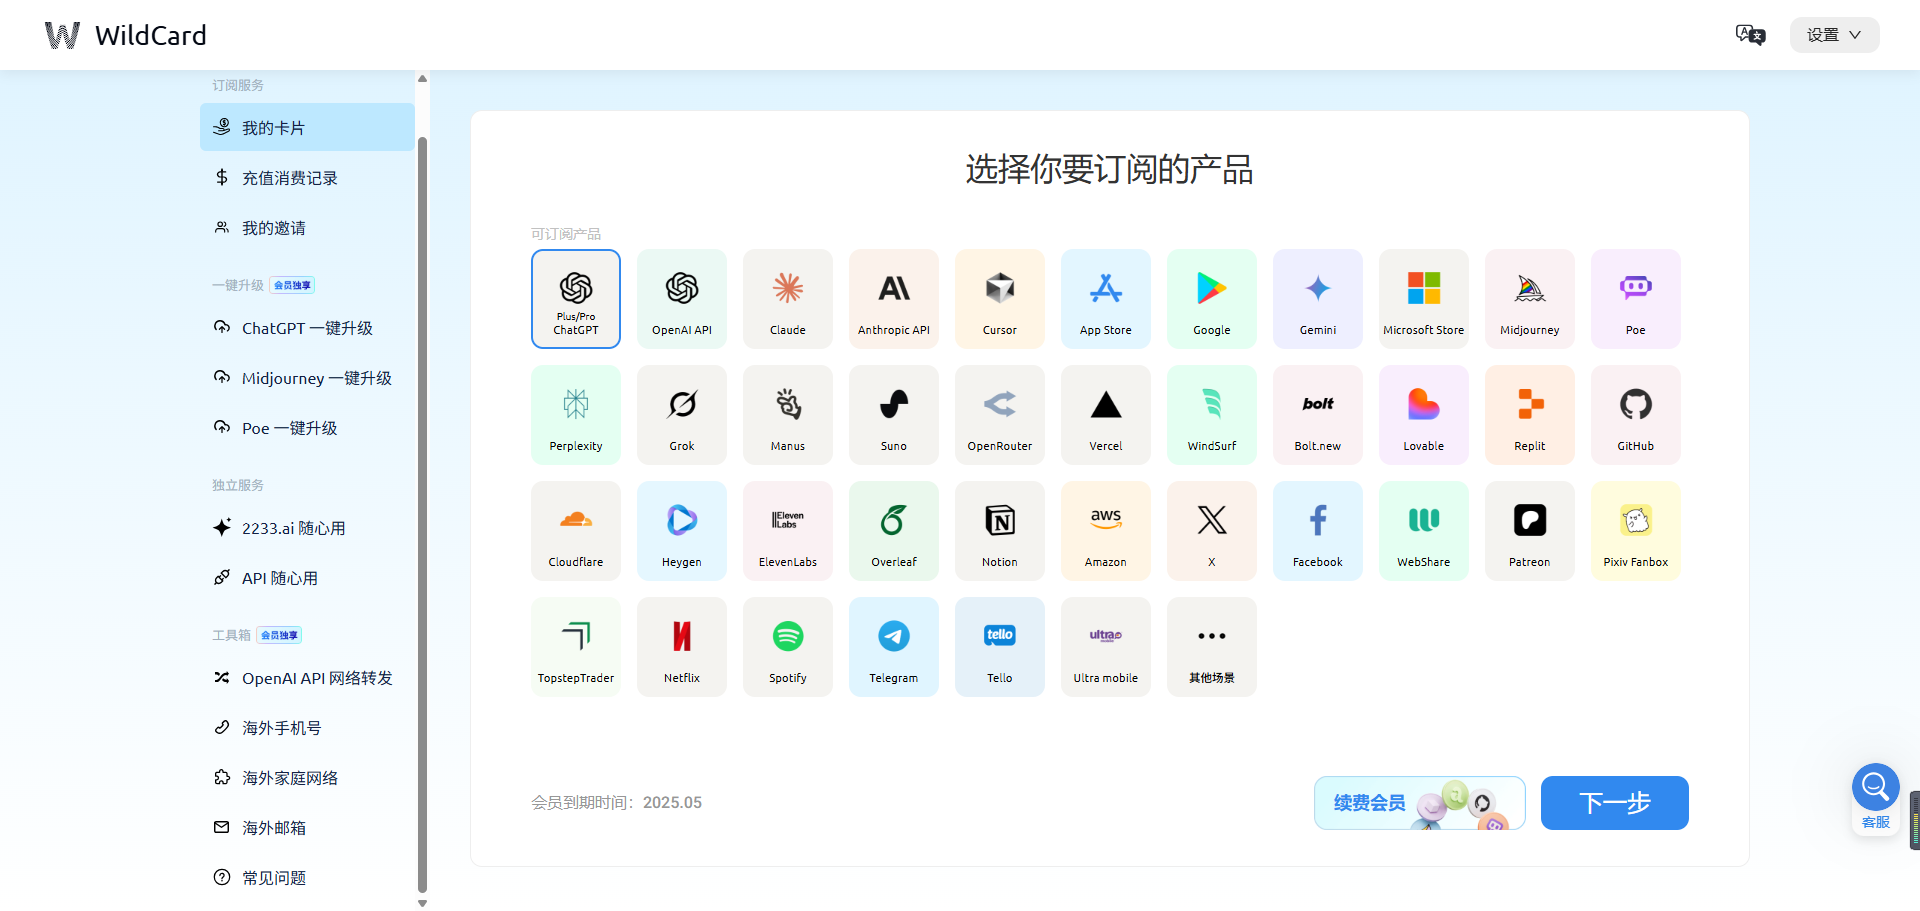Open Poe 一键升级
1920x911 pixels.
click(307, 427)
